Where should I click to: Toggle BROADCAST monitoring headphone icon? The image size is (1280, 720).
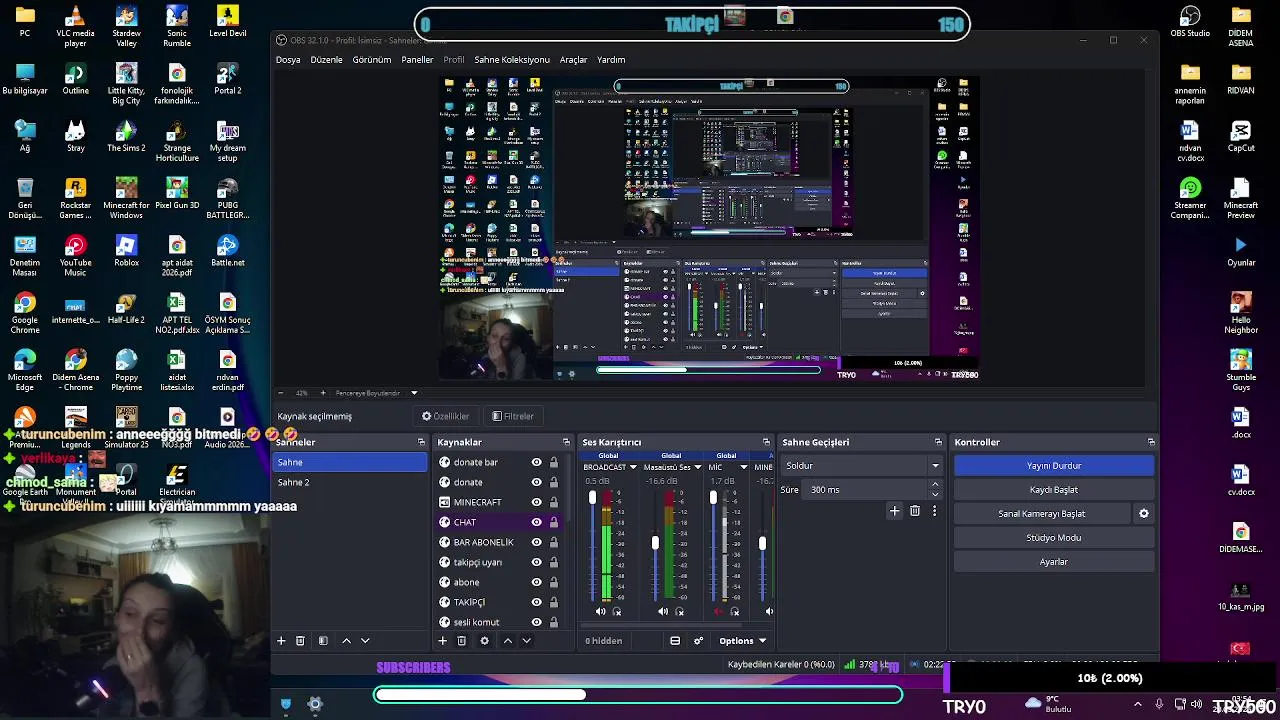click(x=617, y=611)
